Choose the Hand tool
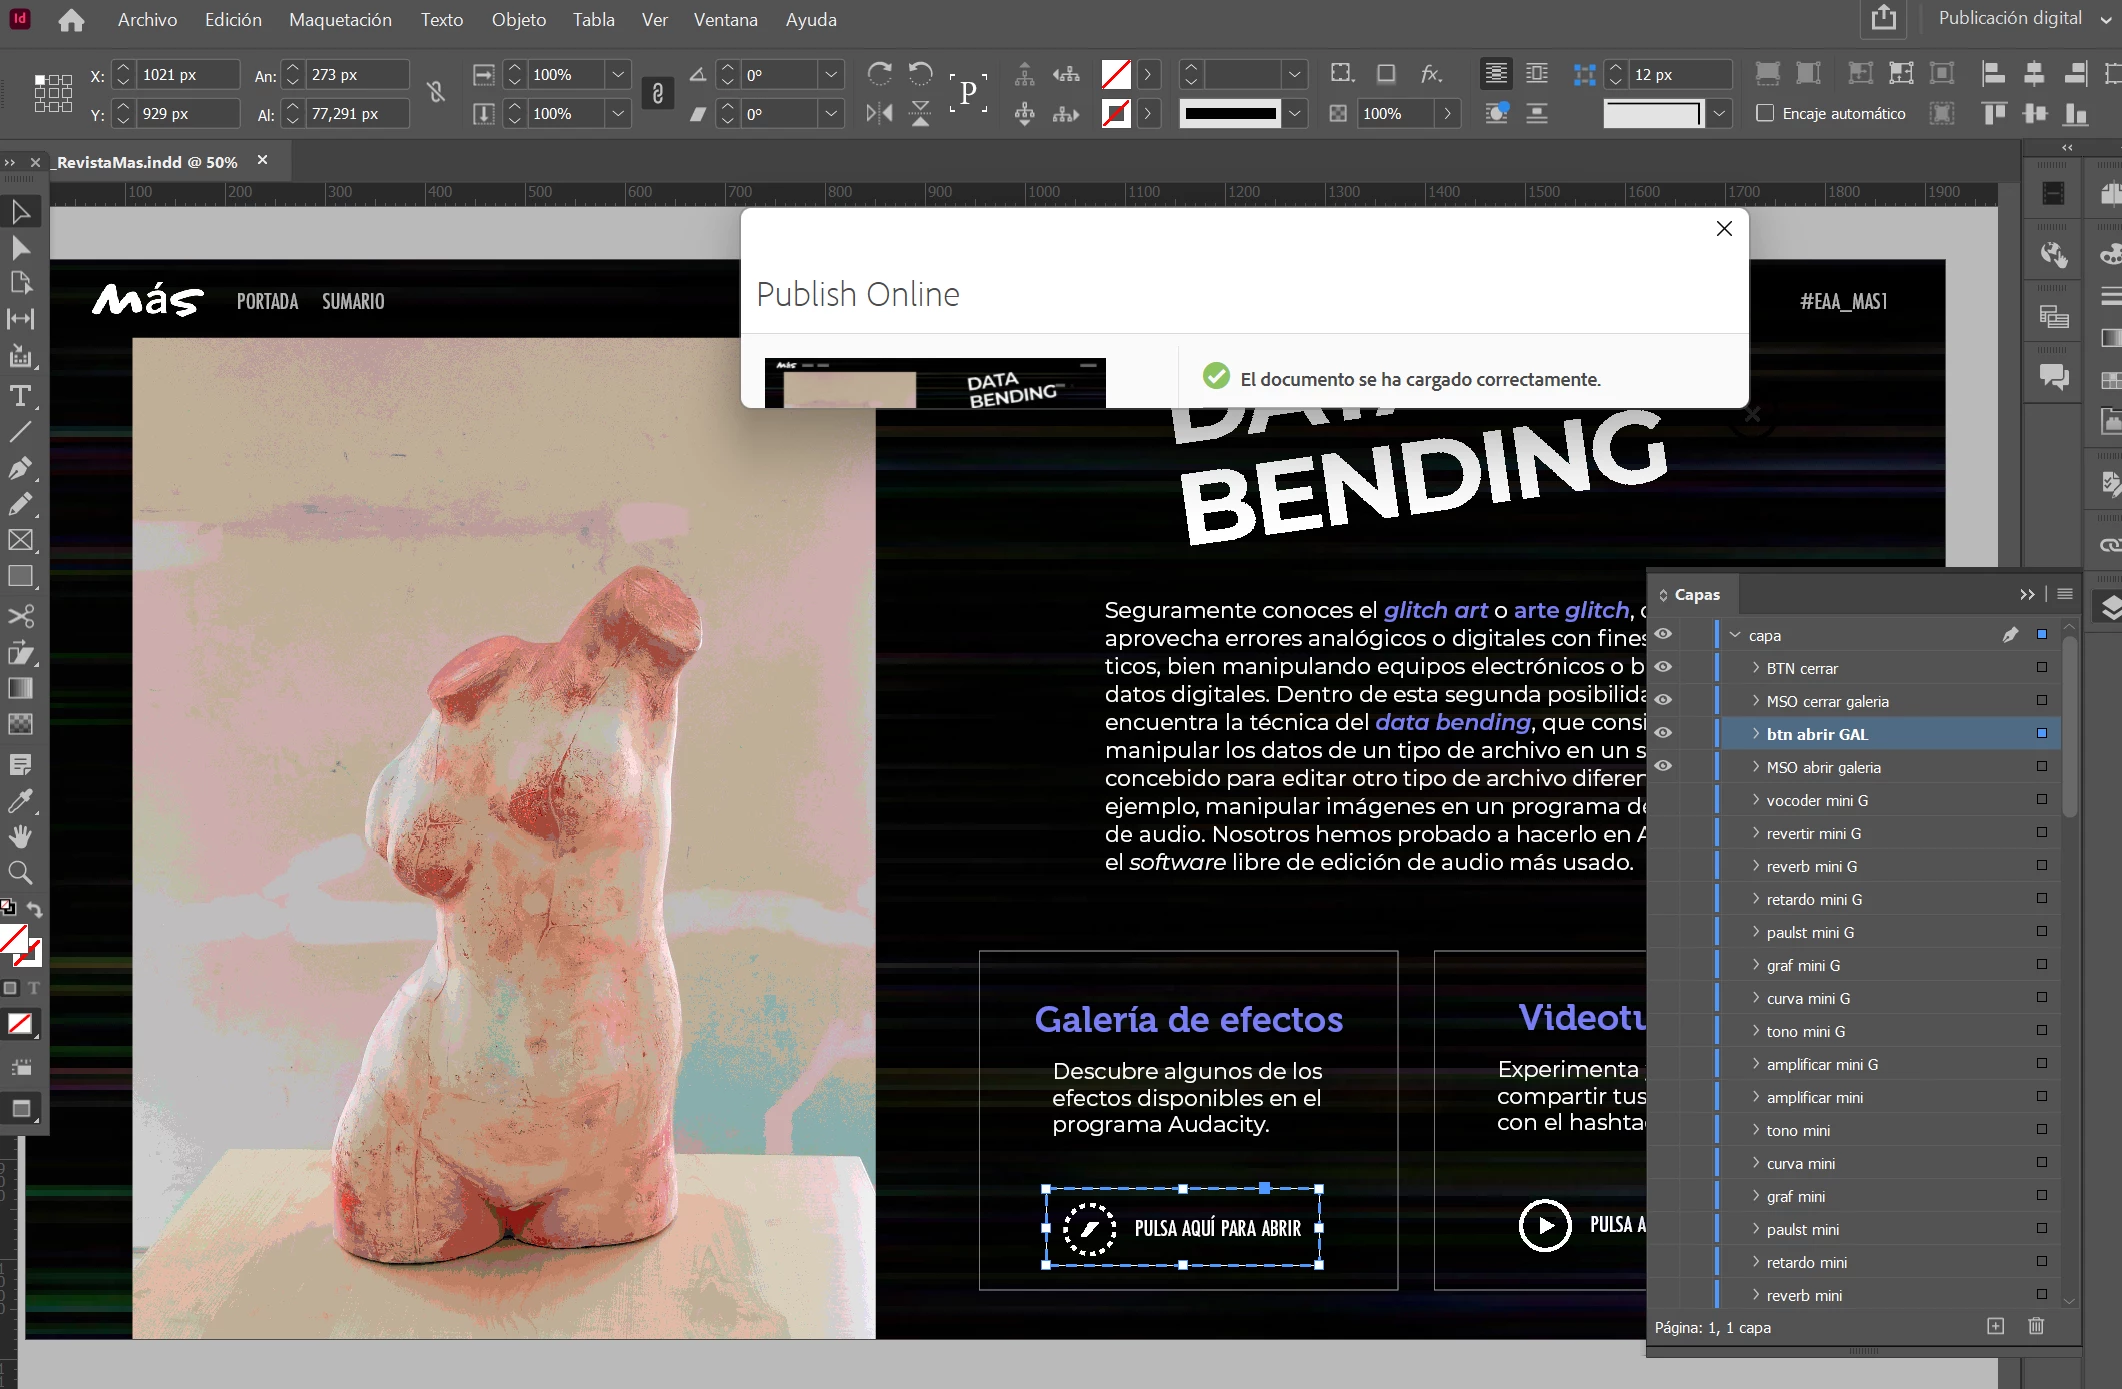Image resolution: width=2122 pixels, height=1389 pixels. [x=20, y=836]
